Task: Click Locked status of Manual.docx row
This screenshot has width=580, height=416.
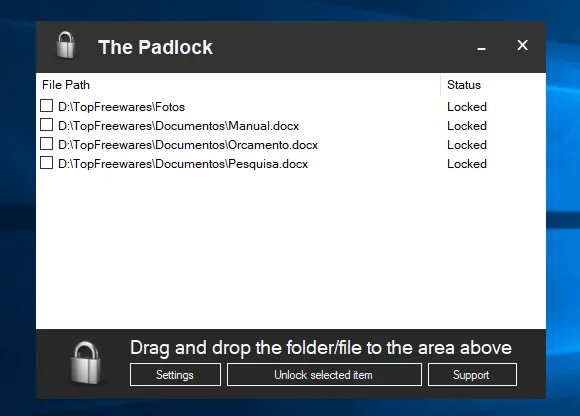Action: [x=467, y=126]
